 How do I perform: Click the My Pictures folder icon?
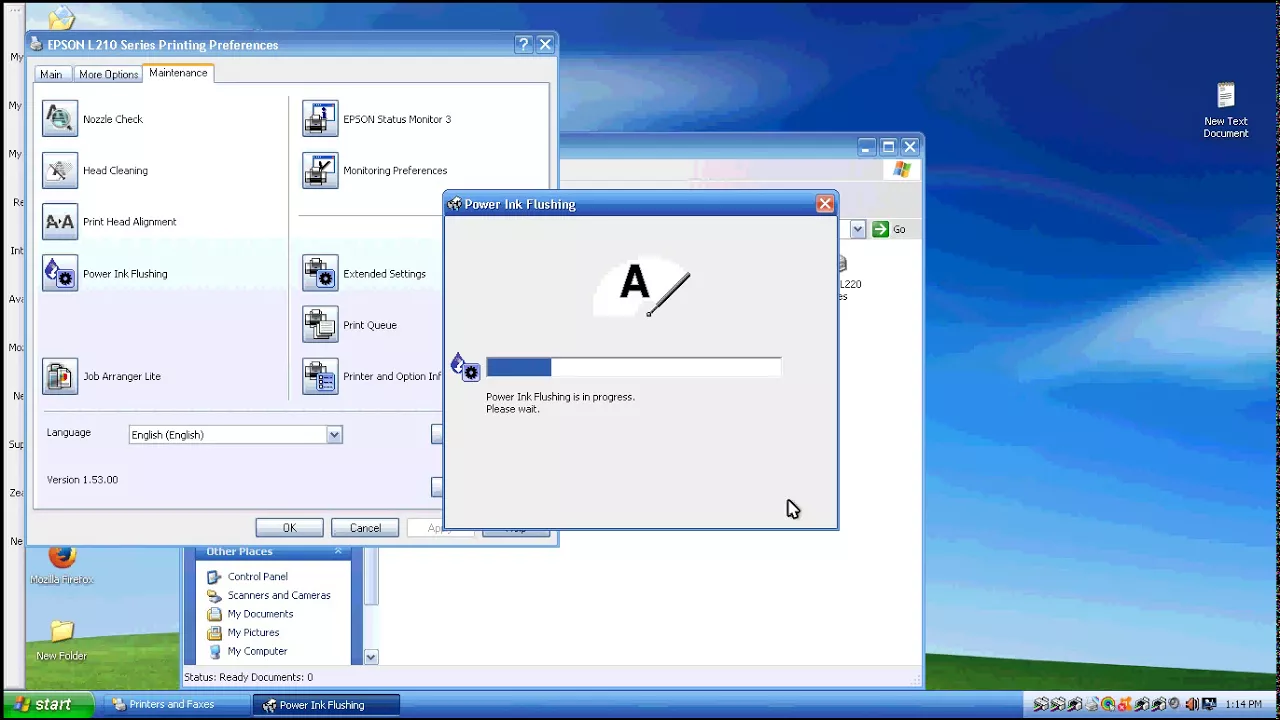pyautogui.click(x=214, y=633)
